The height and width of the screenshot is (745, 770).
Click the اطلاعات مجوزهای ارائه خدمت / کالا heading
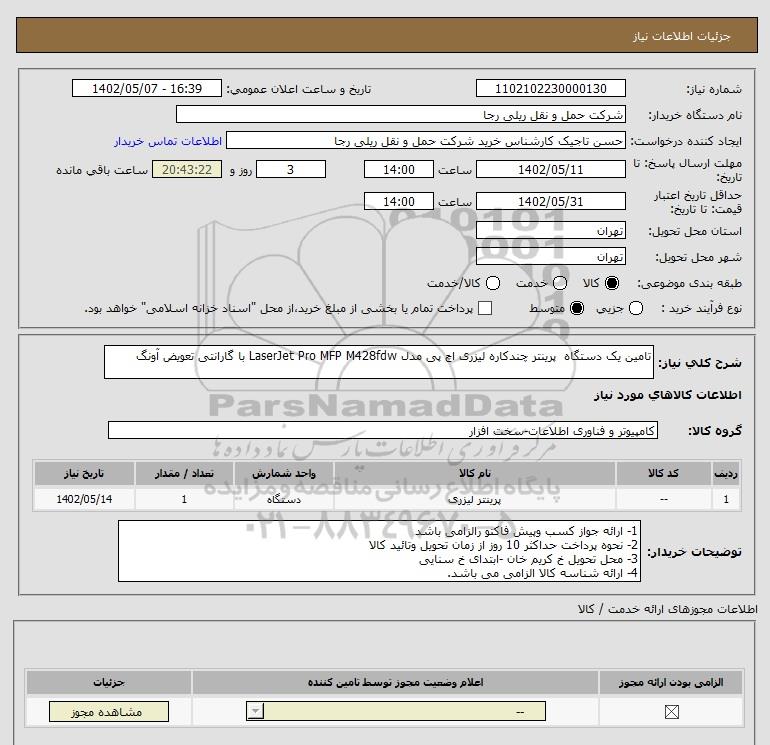pos(667,609)
